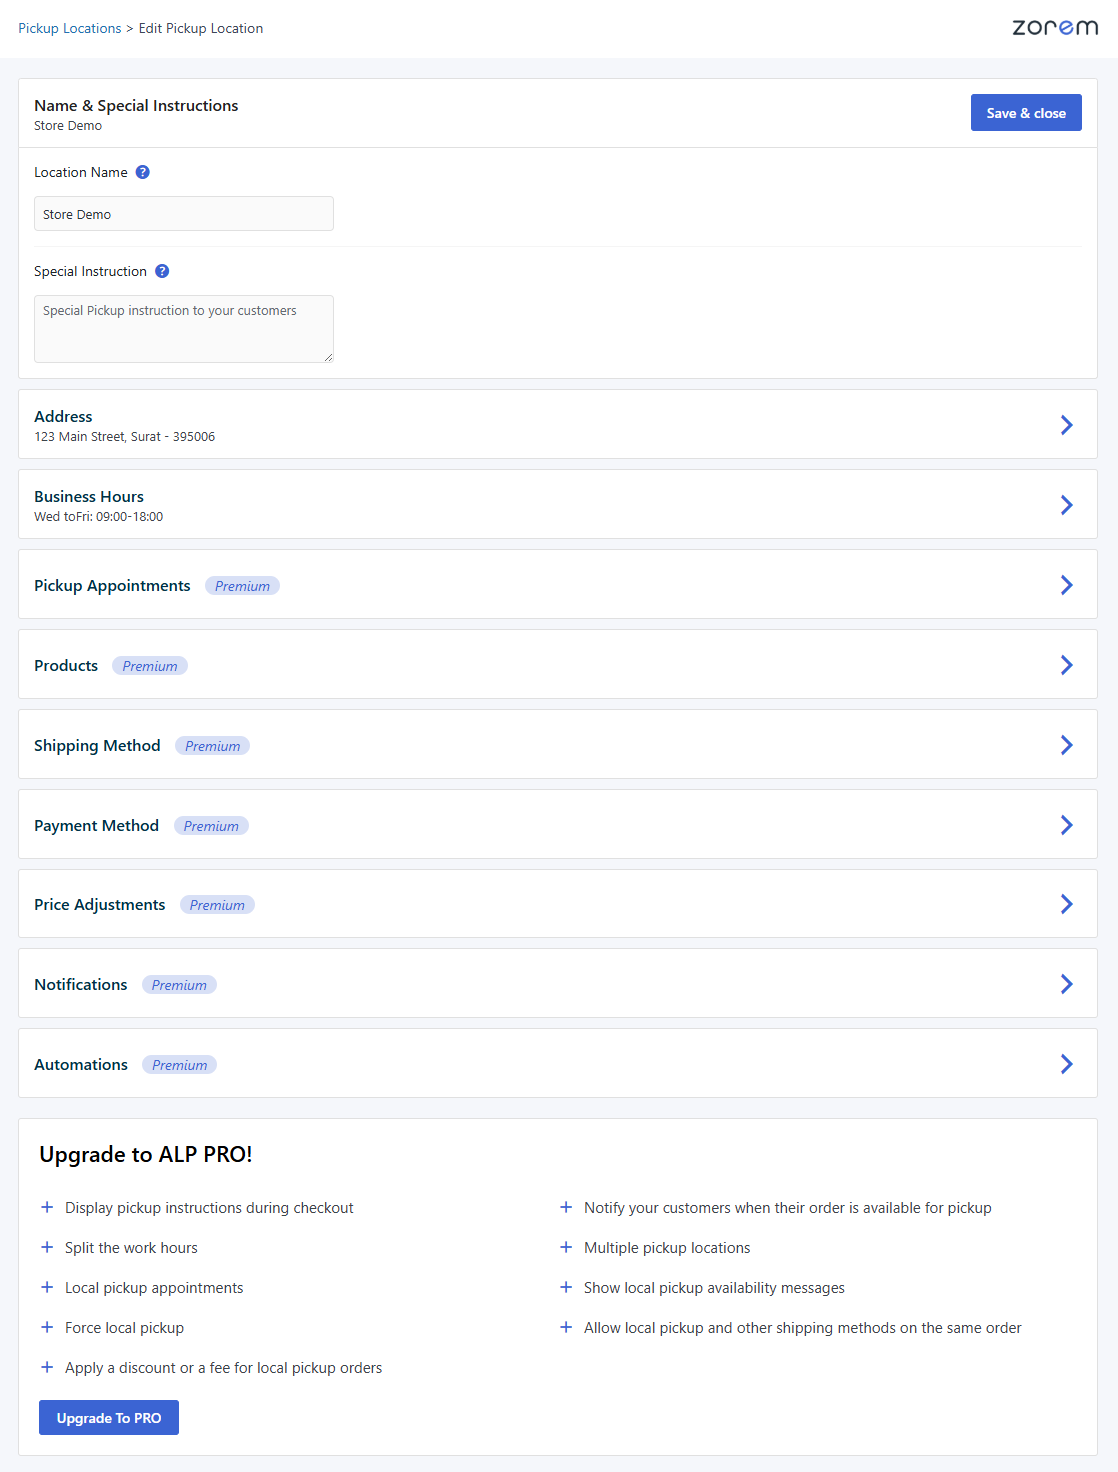The image size is (1118, 1472).
Task: Click the Price Adjustments title
Action: (100, 904)
